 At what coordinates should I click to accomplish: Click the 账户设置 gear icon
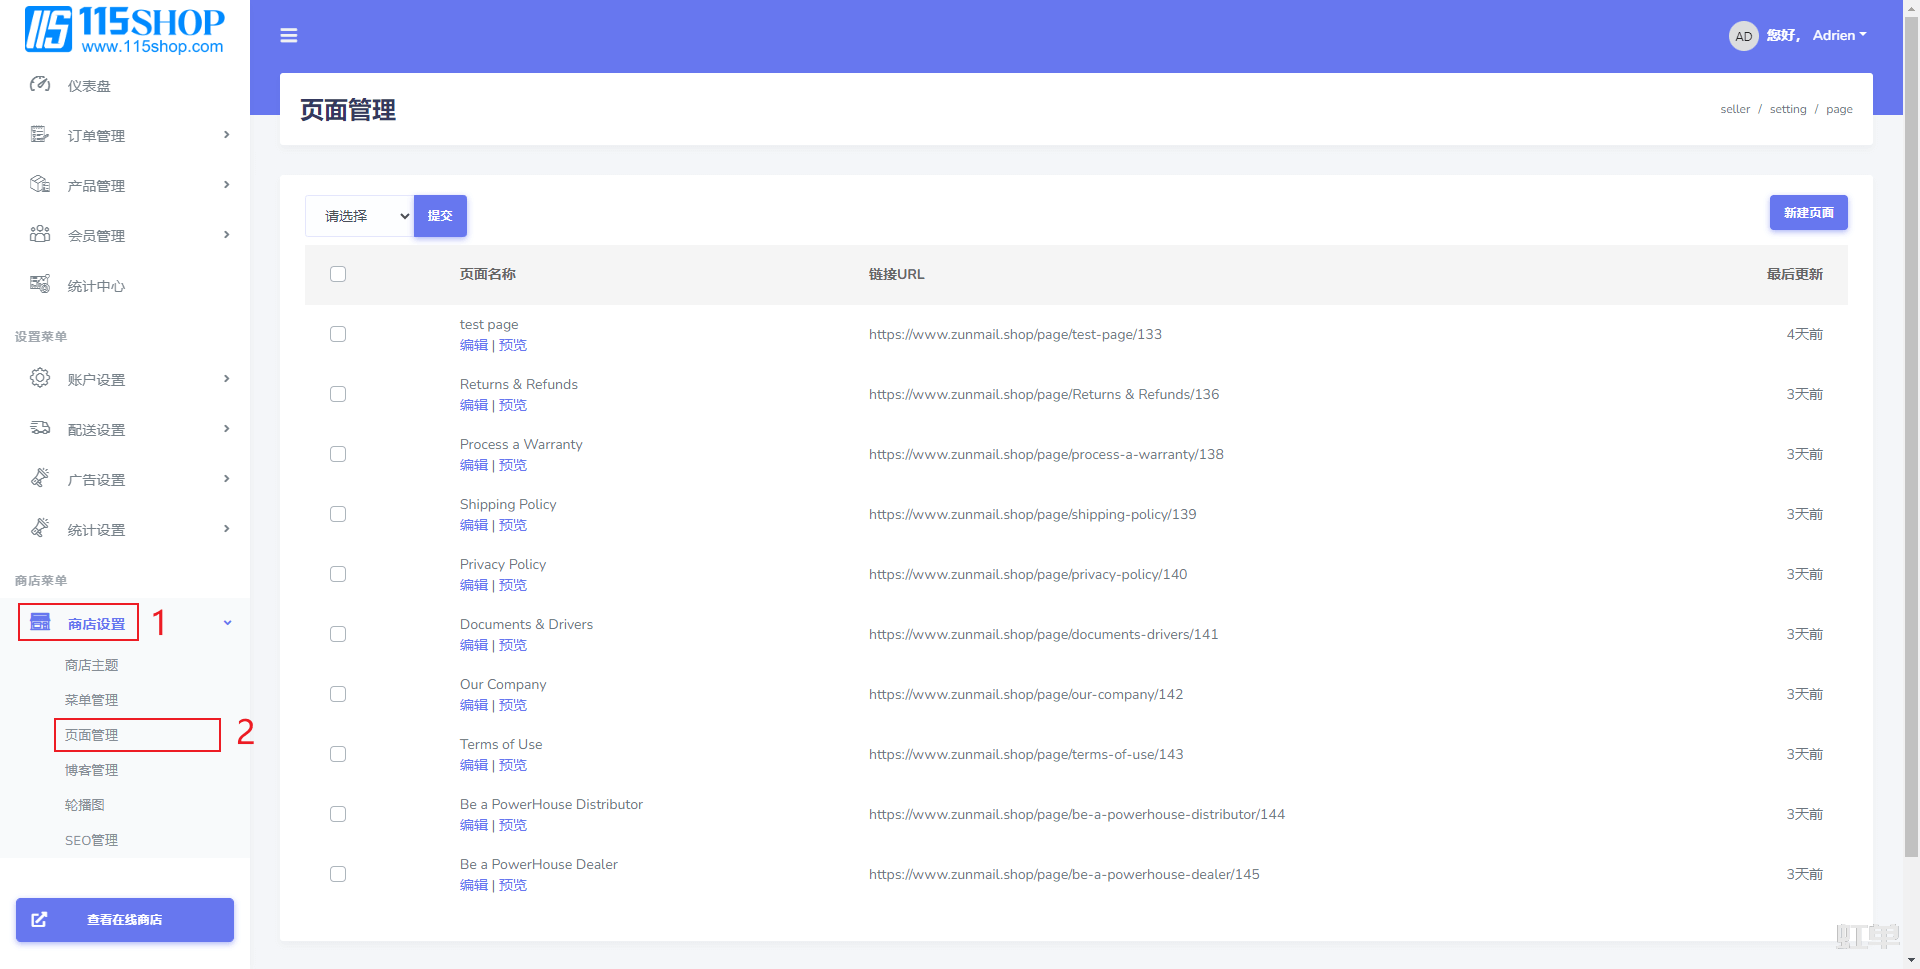pos(40,379)
